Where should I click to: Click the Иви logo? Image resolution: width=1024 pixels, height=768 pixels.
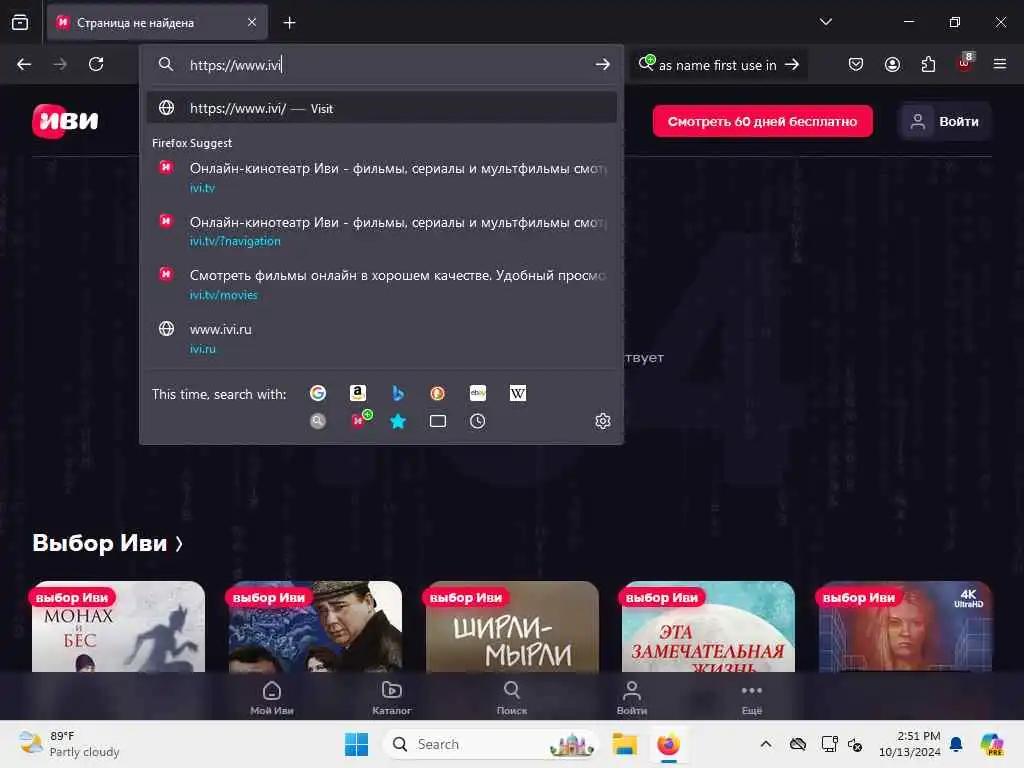pos(65,121)
